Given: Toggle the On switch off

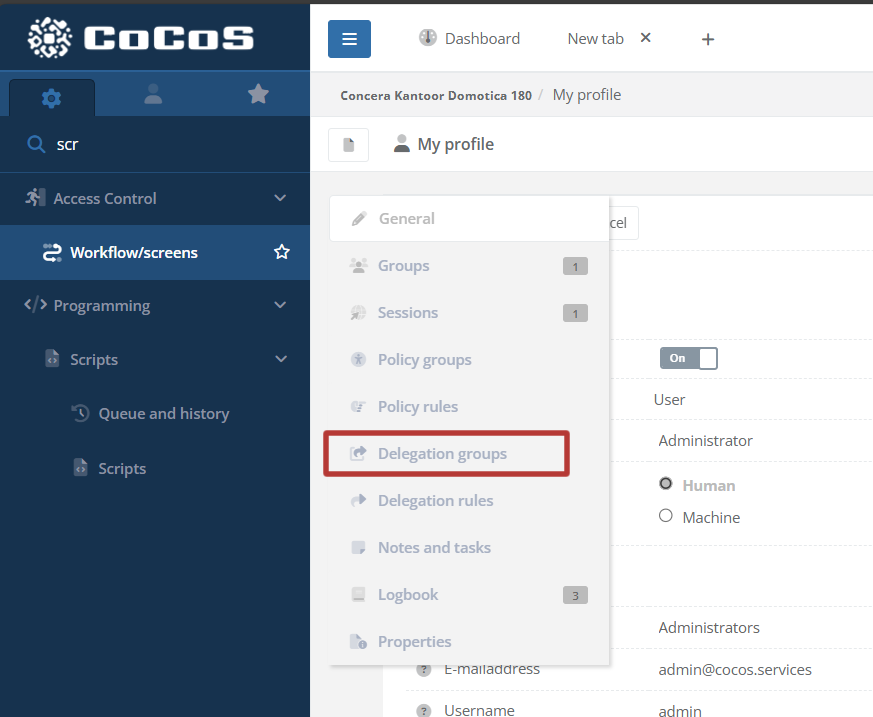Looking at the screenshot, I should pyautogui.click(x=688, y=358).
